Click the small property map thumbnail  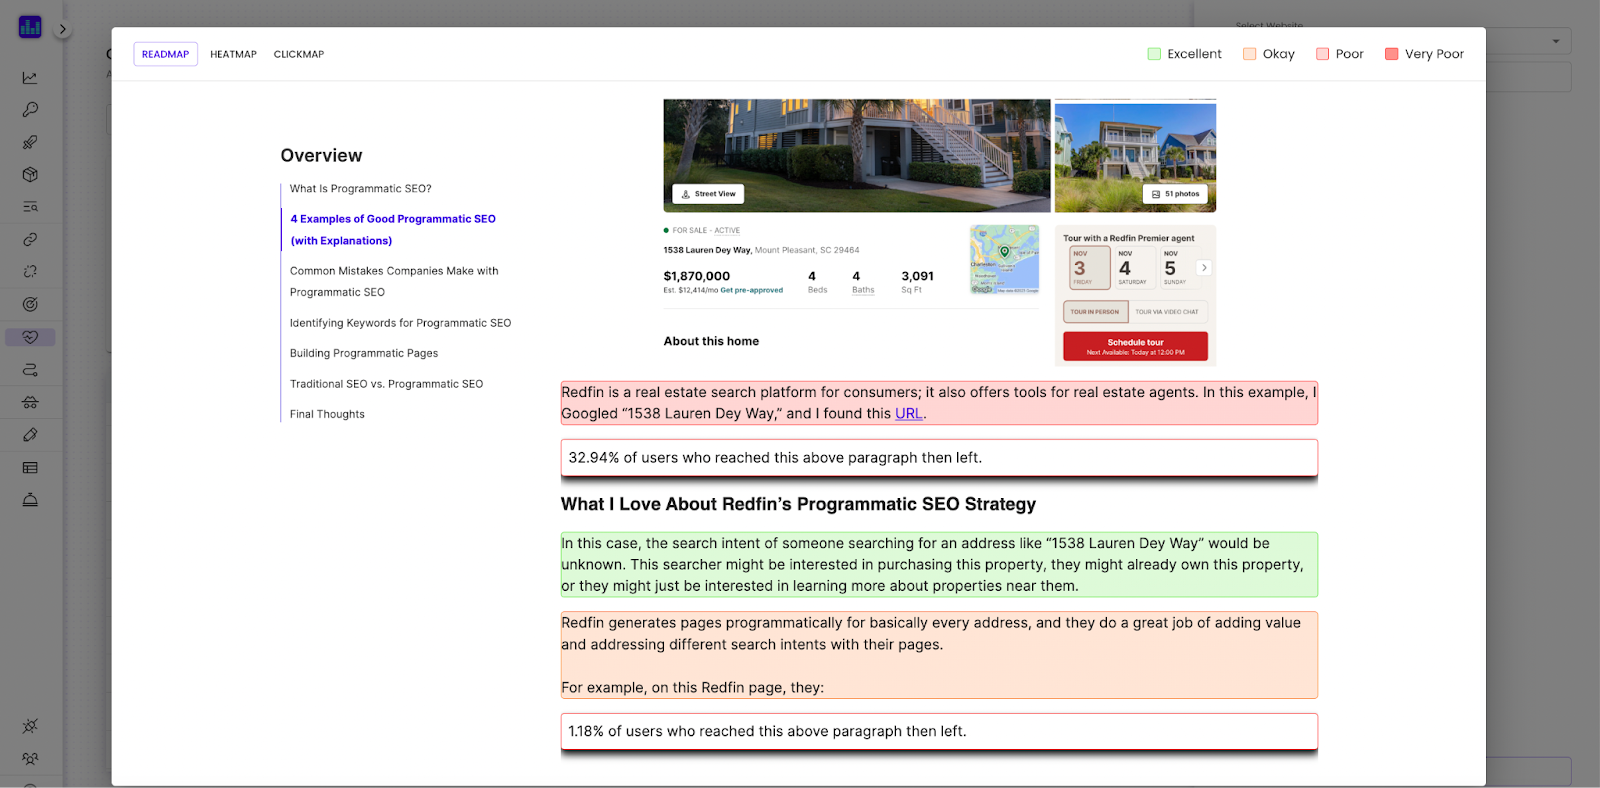pos(1004,259)
